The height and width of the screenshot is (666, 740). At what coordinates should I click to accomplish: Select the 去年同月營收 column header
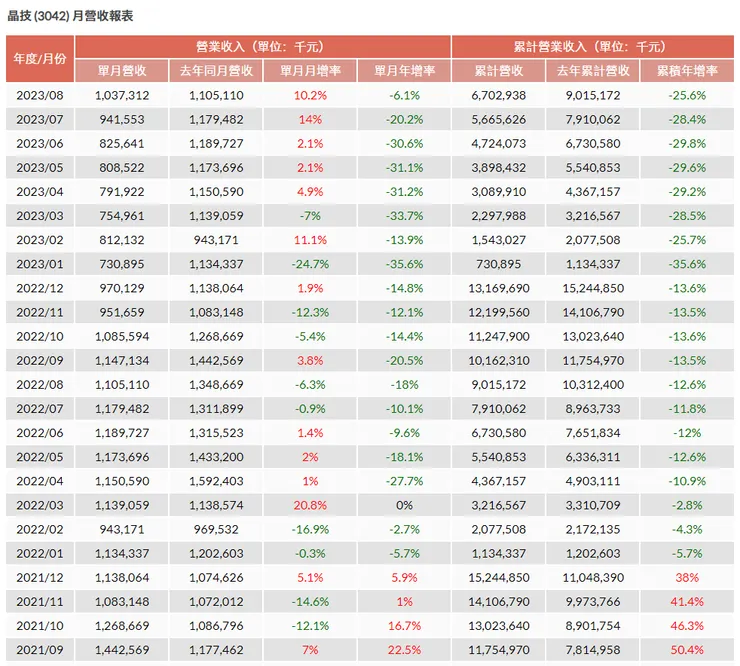pos(216,71)
